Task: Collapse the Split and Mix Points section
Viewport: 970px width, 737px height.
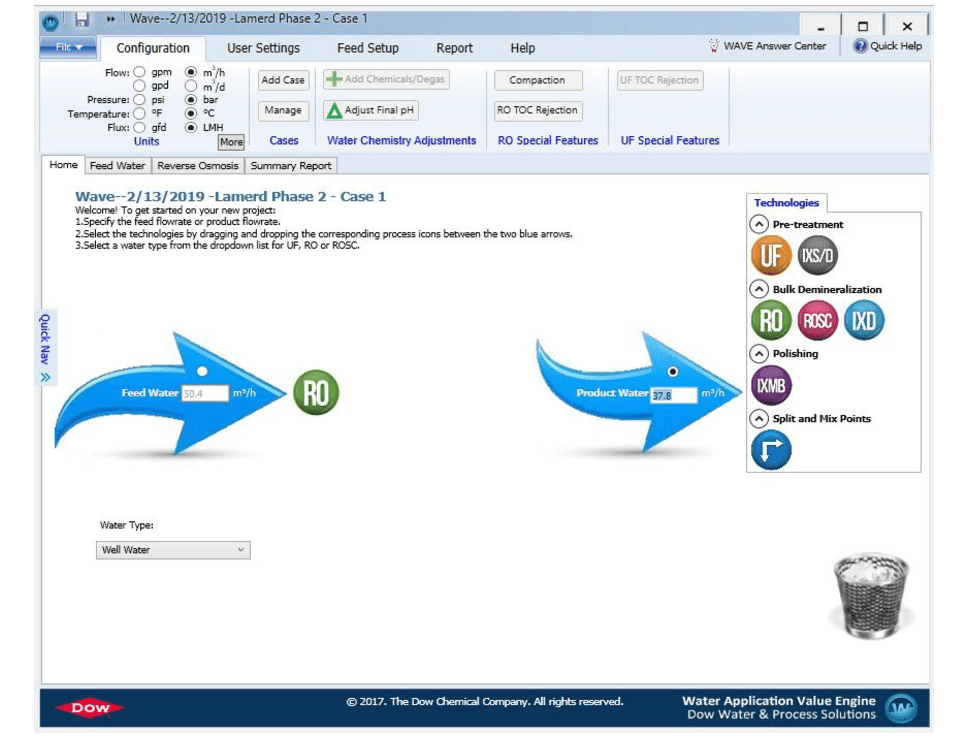Action: click(759, 418)
